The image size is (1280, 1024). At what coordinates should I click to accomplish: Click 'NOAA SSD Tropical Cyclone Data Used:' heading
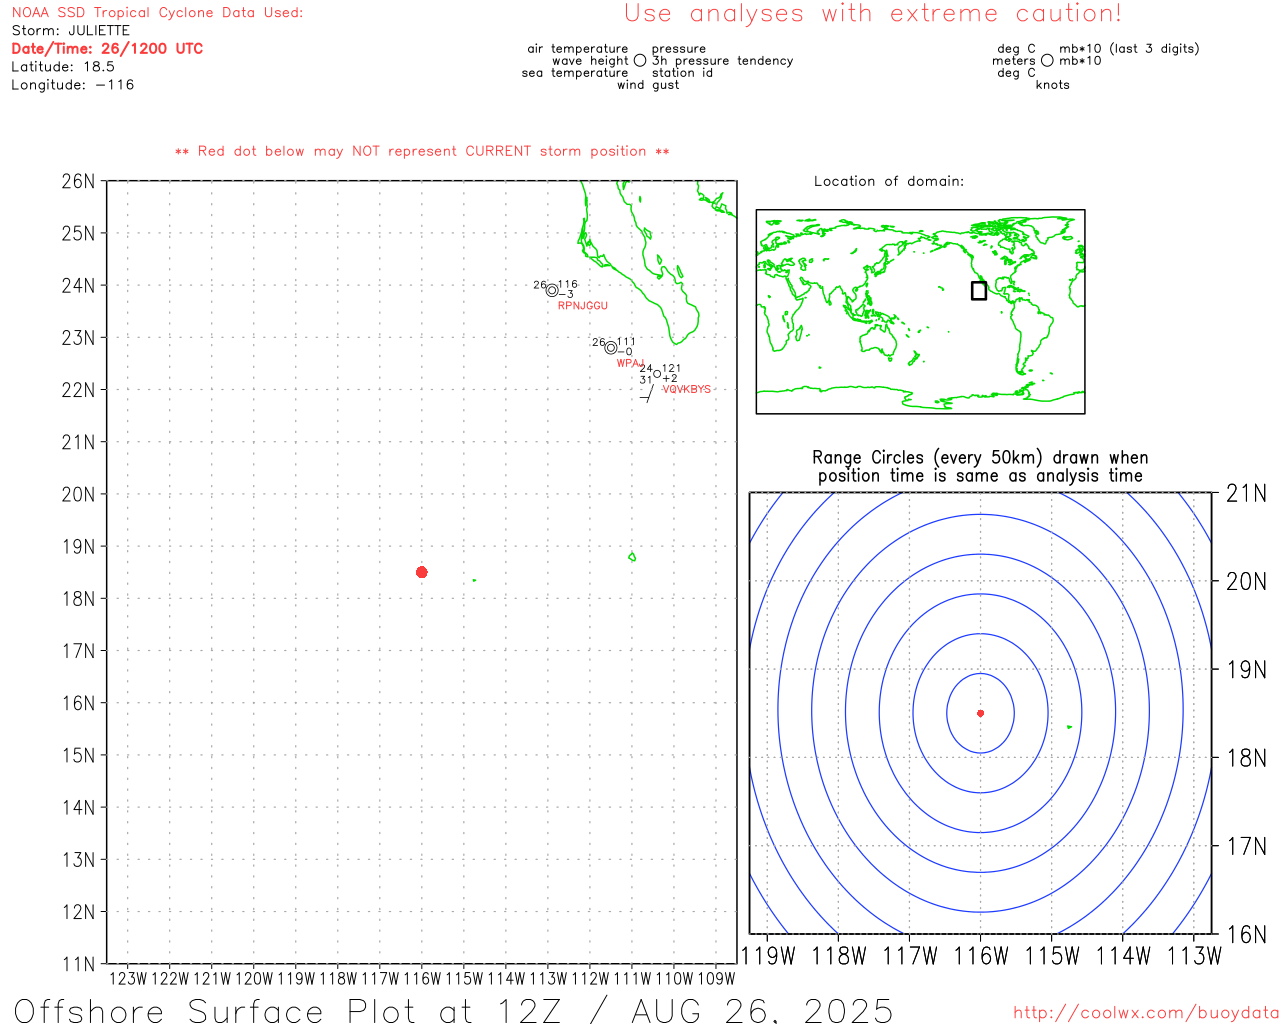(157, 13)
